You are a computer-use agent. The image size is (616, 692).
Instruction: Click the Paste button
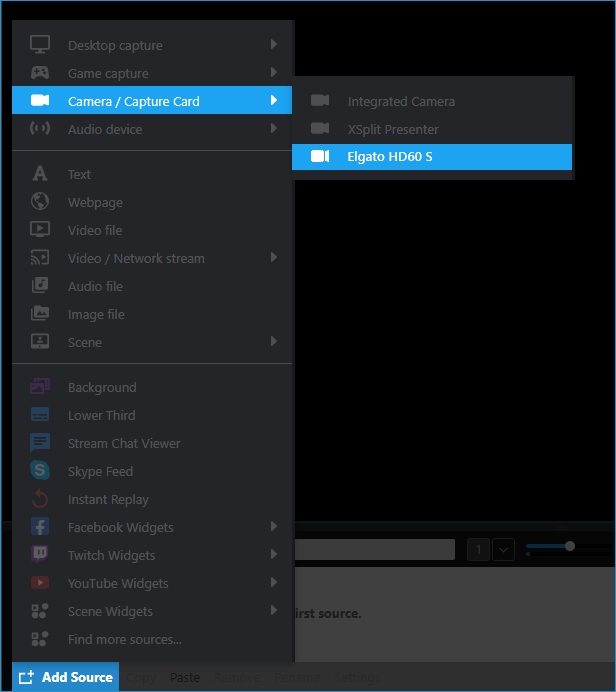pyautogui.click(x=185, y=677)
